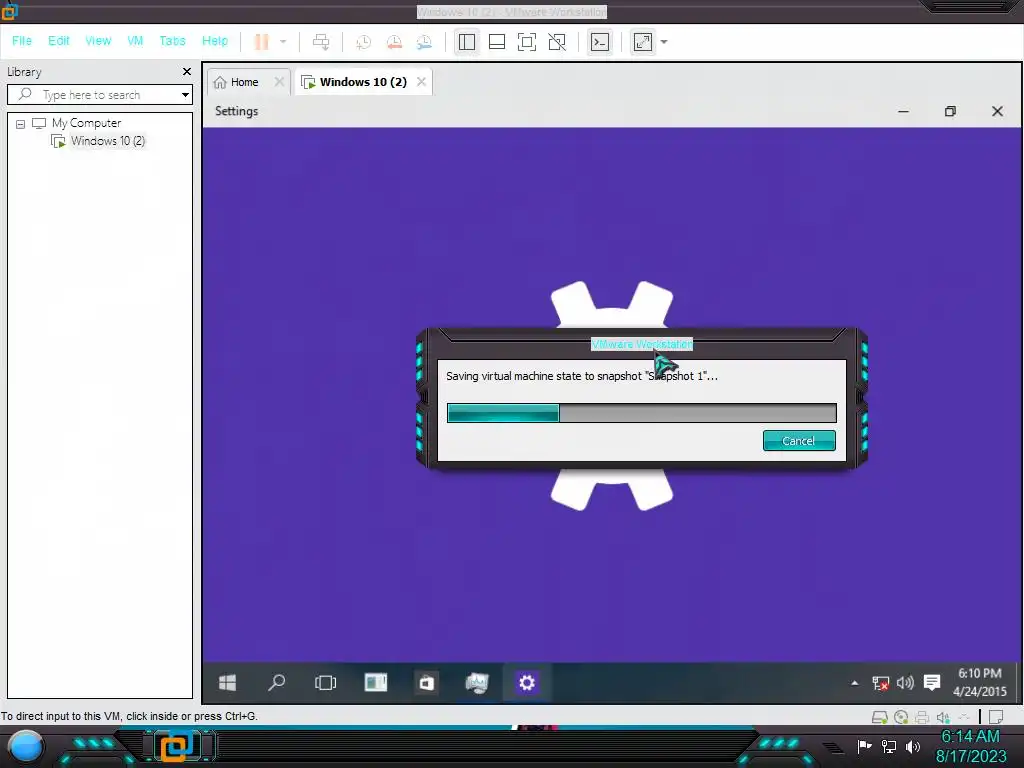Open the VM menu
1024x768 pixels.
pyautogui.click(x=135, y=40)
